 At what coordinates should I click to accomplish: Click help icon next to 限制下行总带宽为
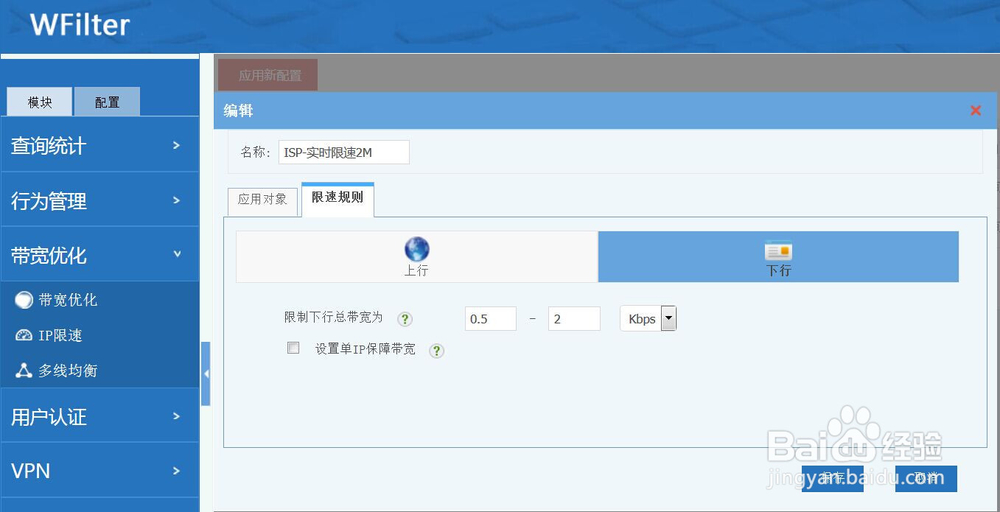tap(405, 319)
